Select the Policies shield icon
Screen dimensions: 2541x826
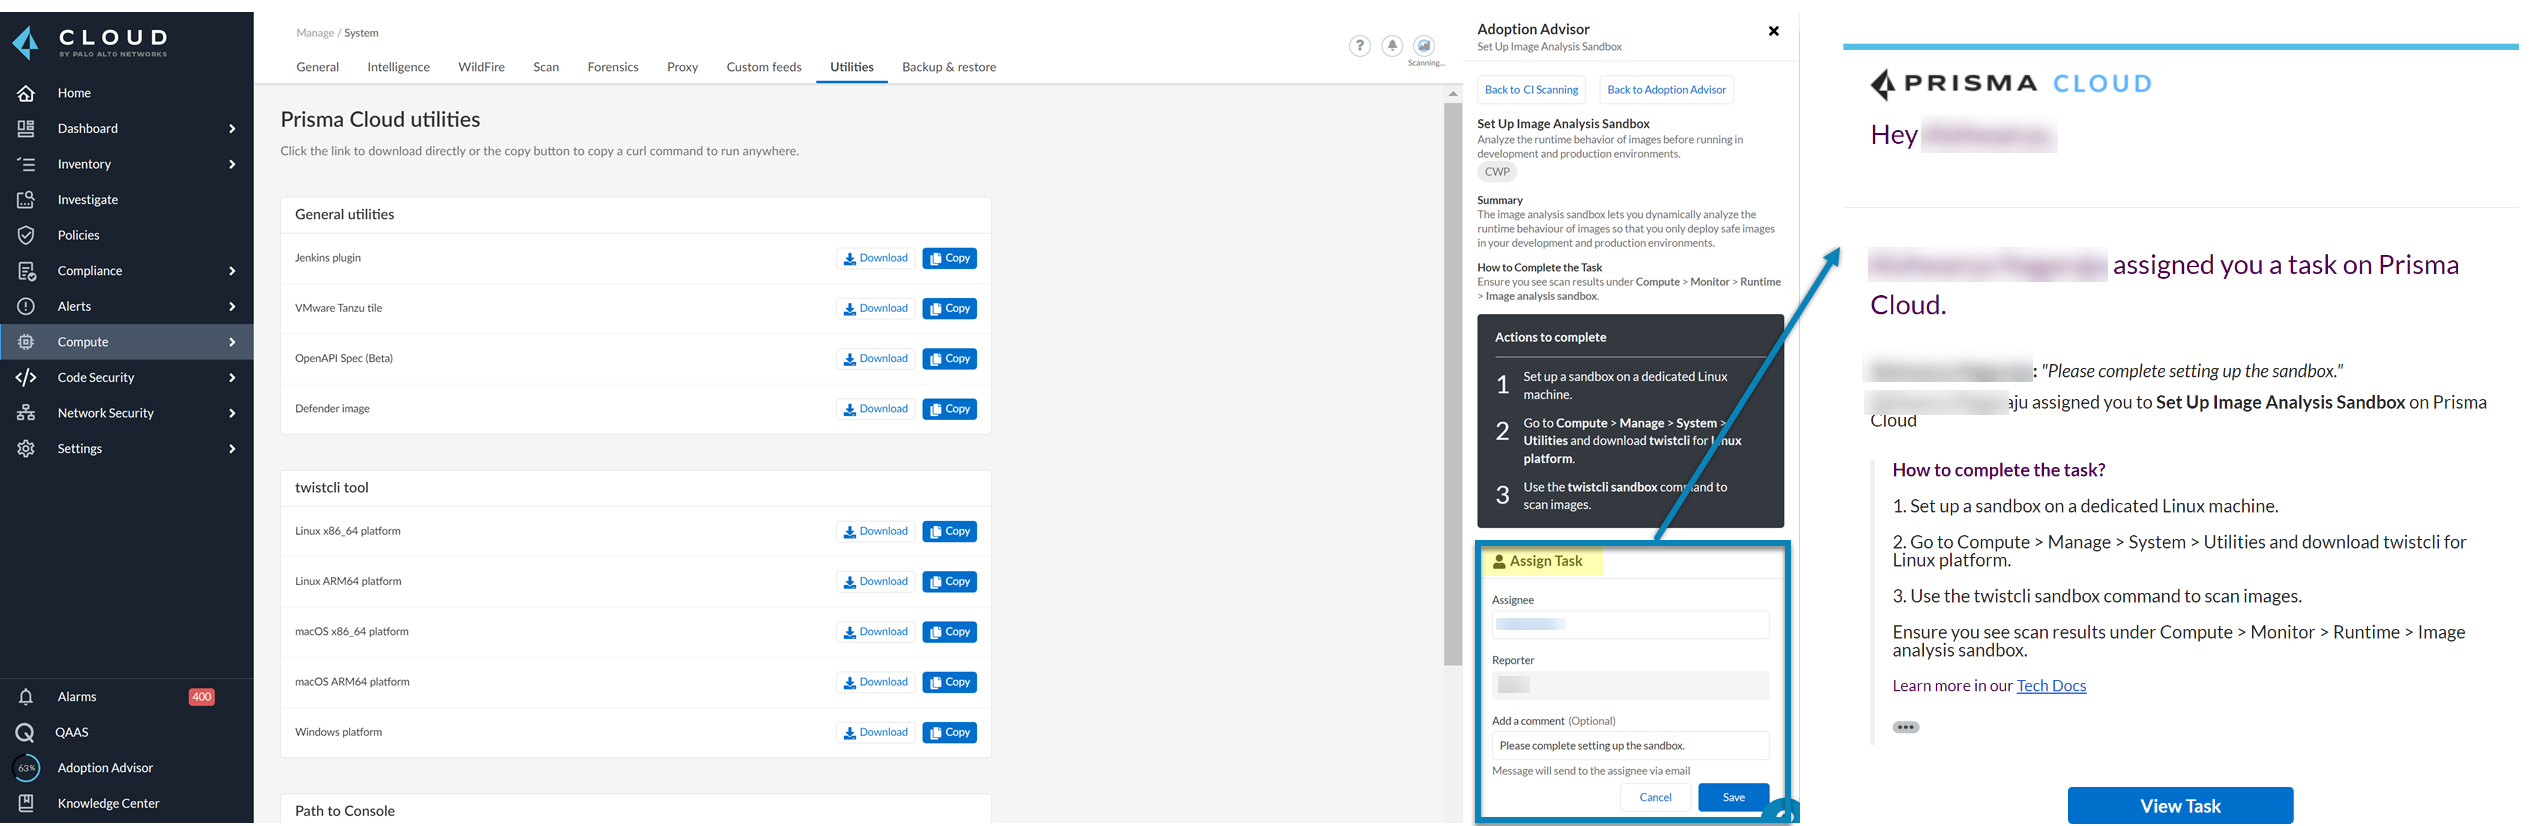26,235
